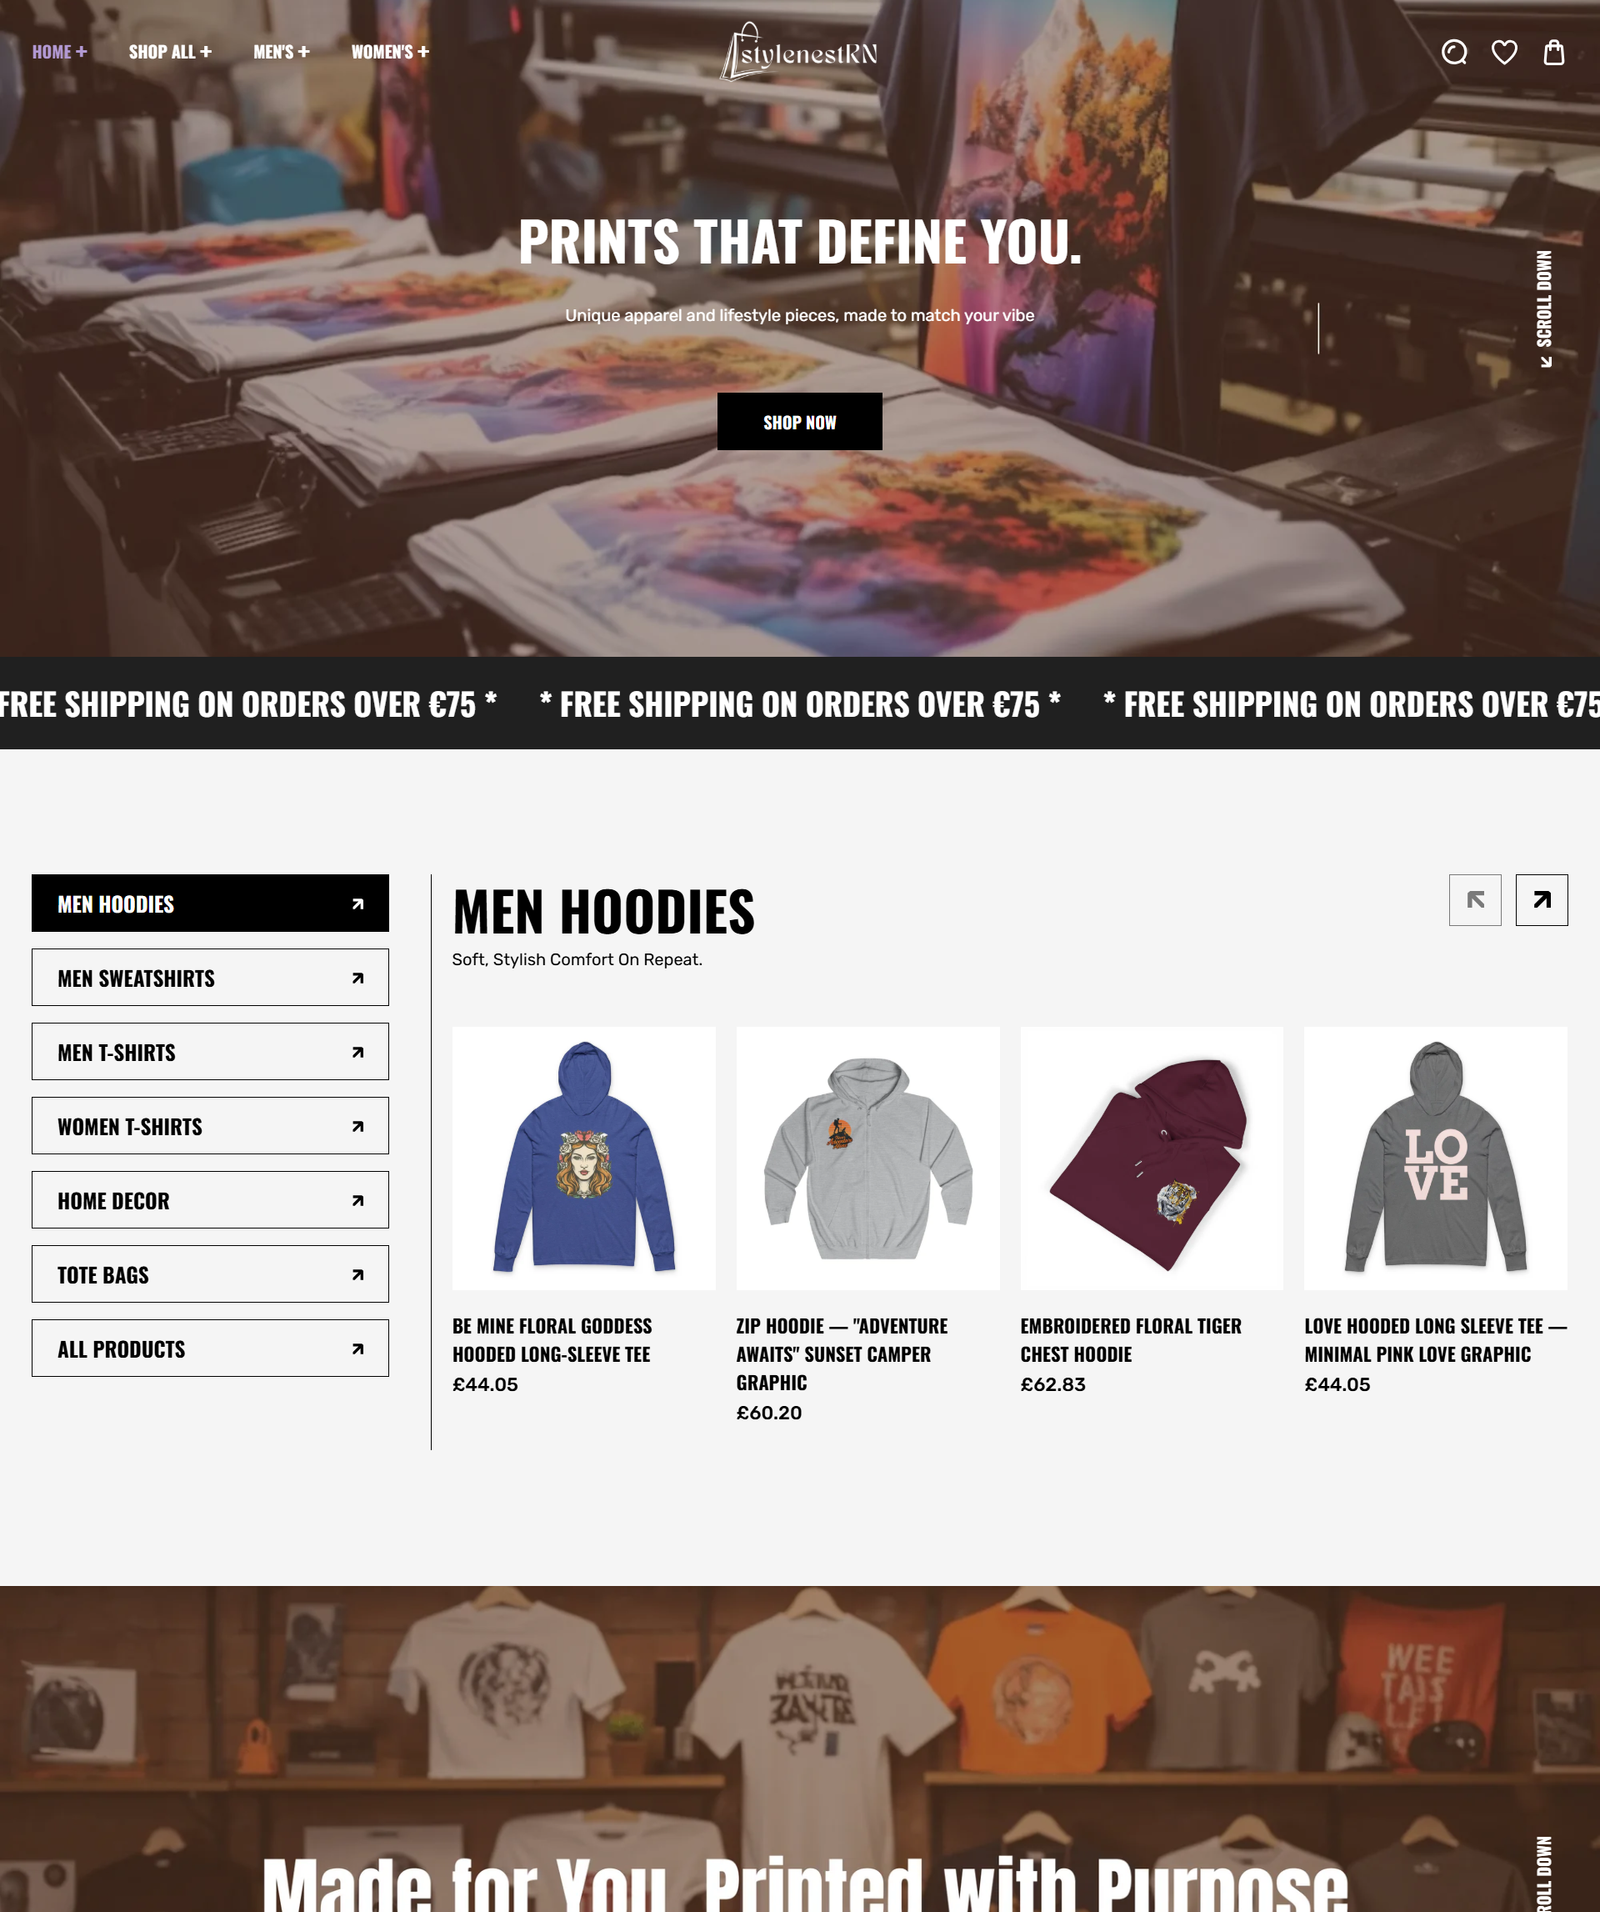Open the wishlist heart icon
The height and width of the screenshot is (1912, 1600).
(1504, 52)
